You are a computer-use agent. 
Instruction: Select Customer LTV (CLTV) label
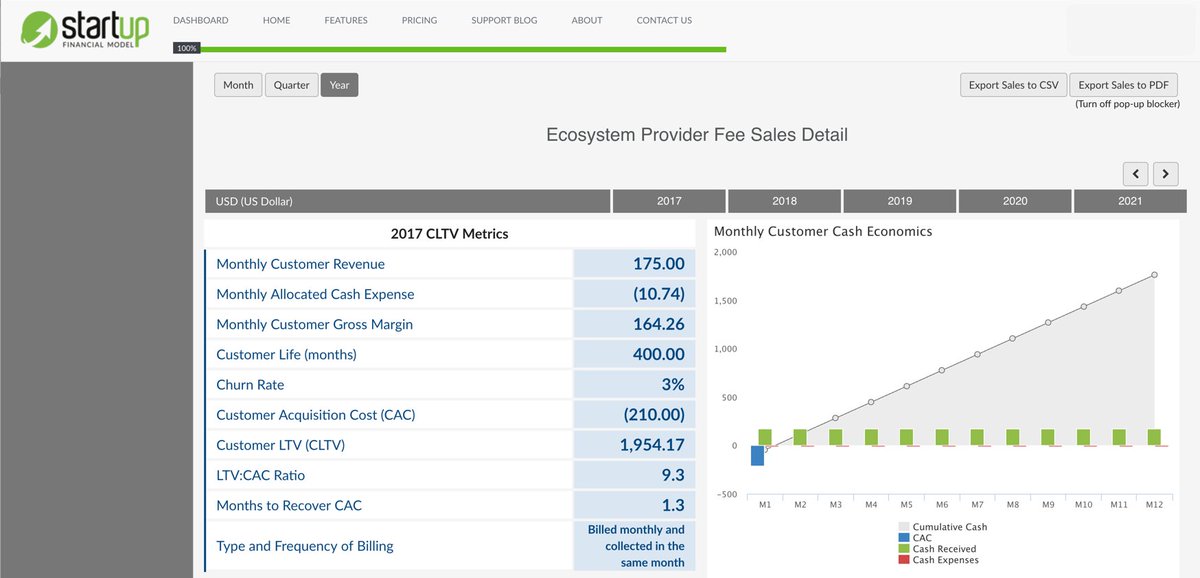click(280, 445)
